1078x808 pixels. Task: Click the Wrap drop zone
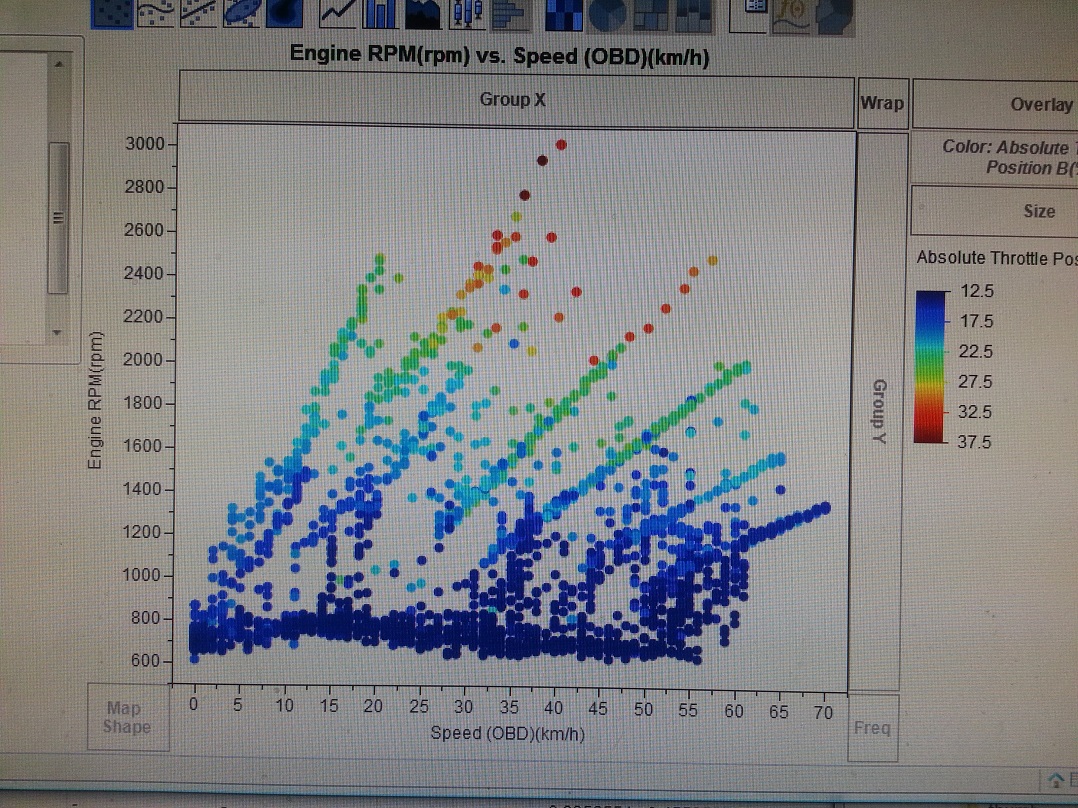click(x=881, y=104)
